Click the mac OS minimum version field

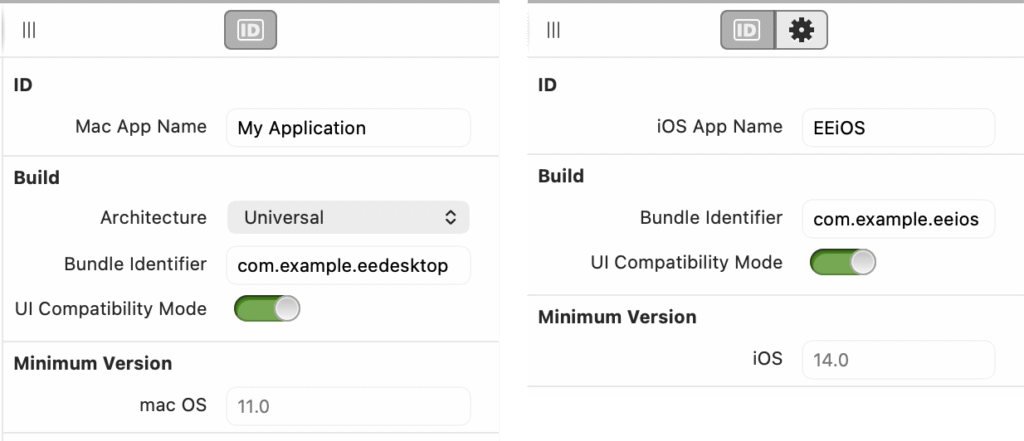click(x=348, y=406)
